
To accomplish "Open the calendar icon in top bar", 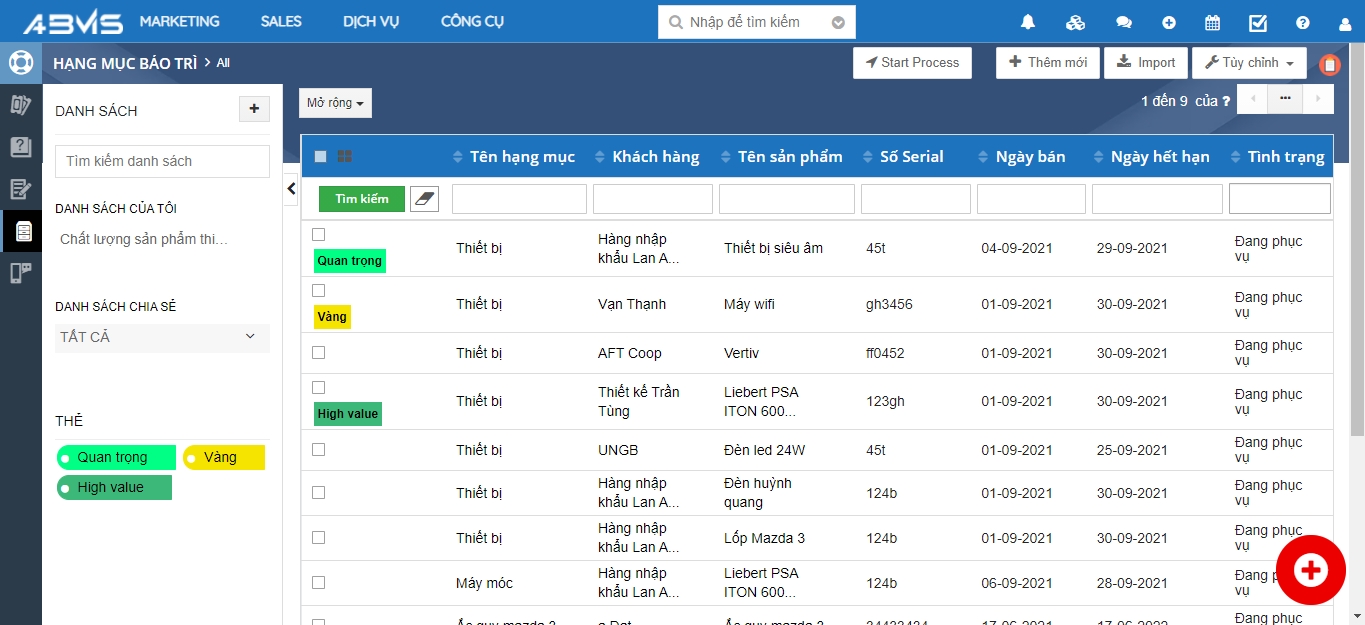I will coord(1212,22).
